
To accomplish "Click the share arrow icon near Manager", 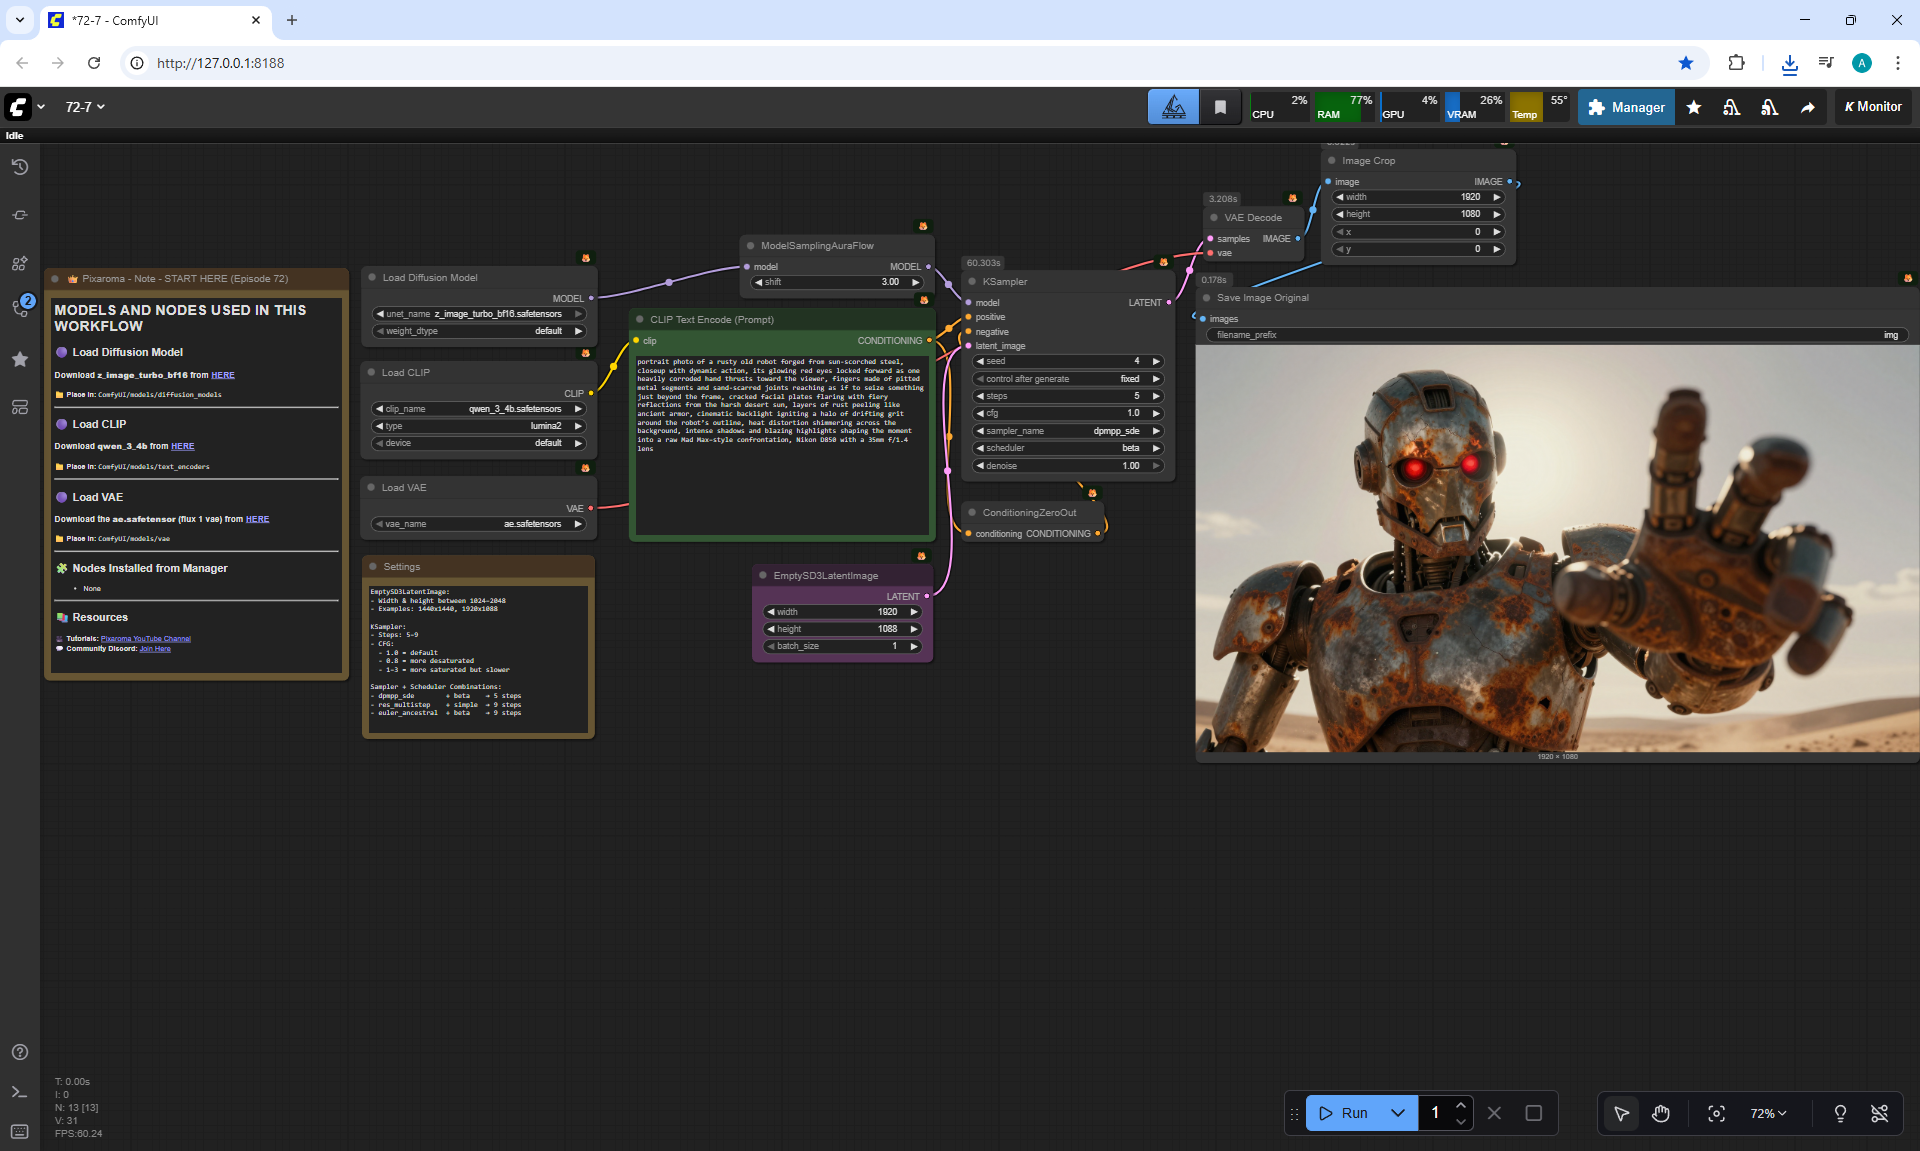I will click(1807, 107).
